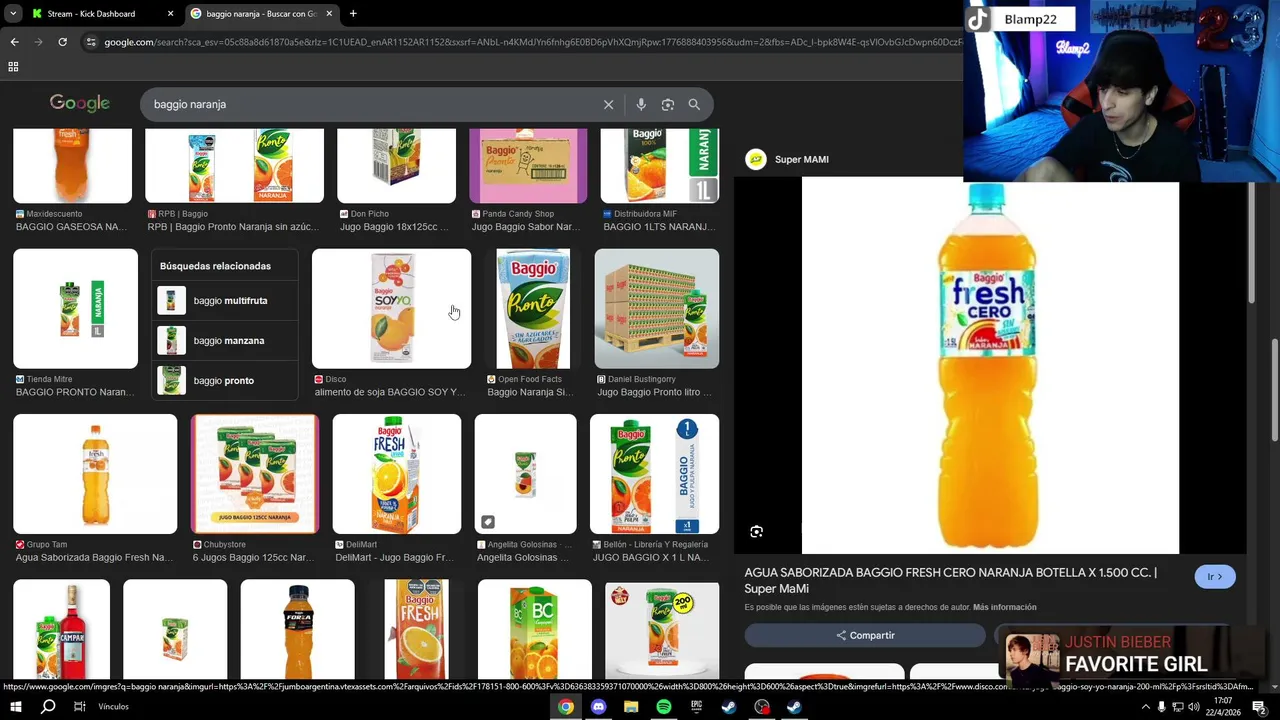The width and height of the screenshot is (1280, 720).
Task: Reload the page in Chrome
Action: click(x=62, y=42)
